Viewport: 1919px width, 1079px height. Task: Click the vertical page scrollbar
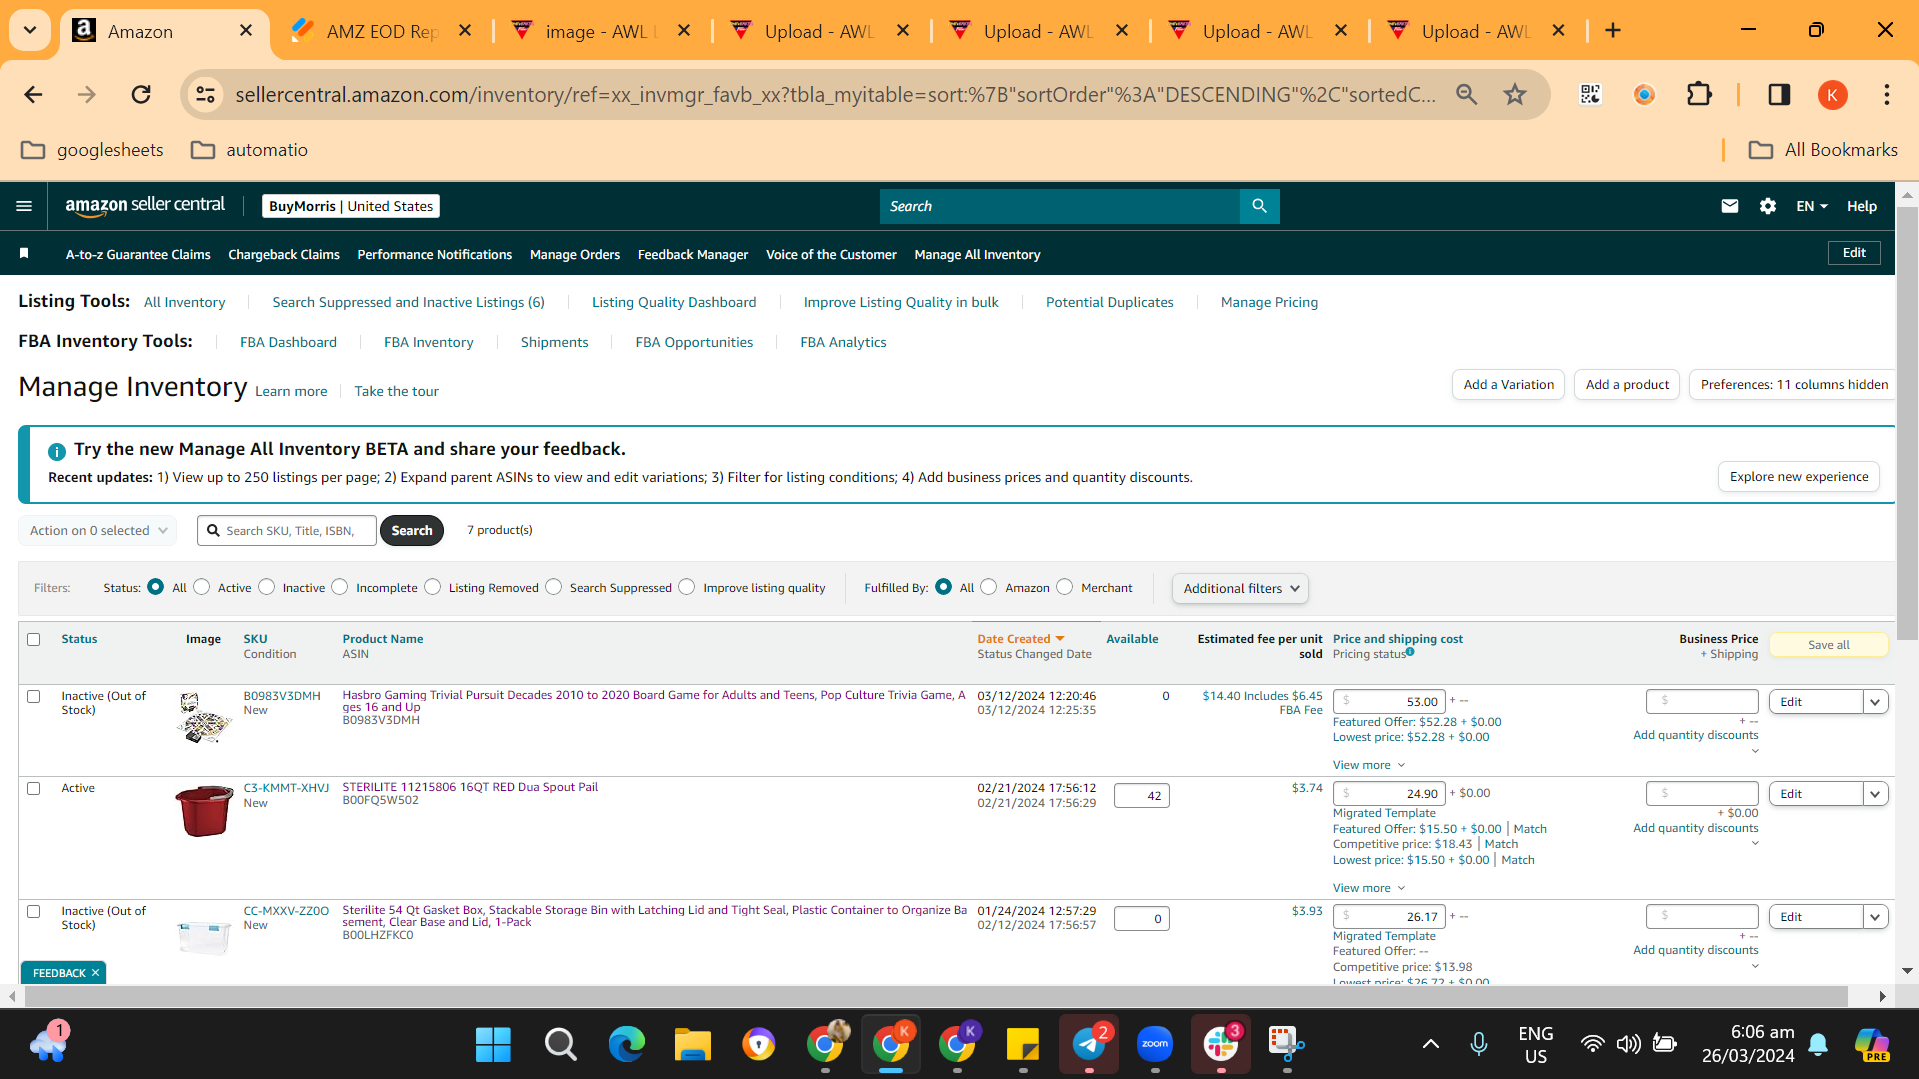pyautogui.click(x=1906, y=425)
